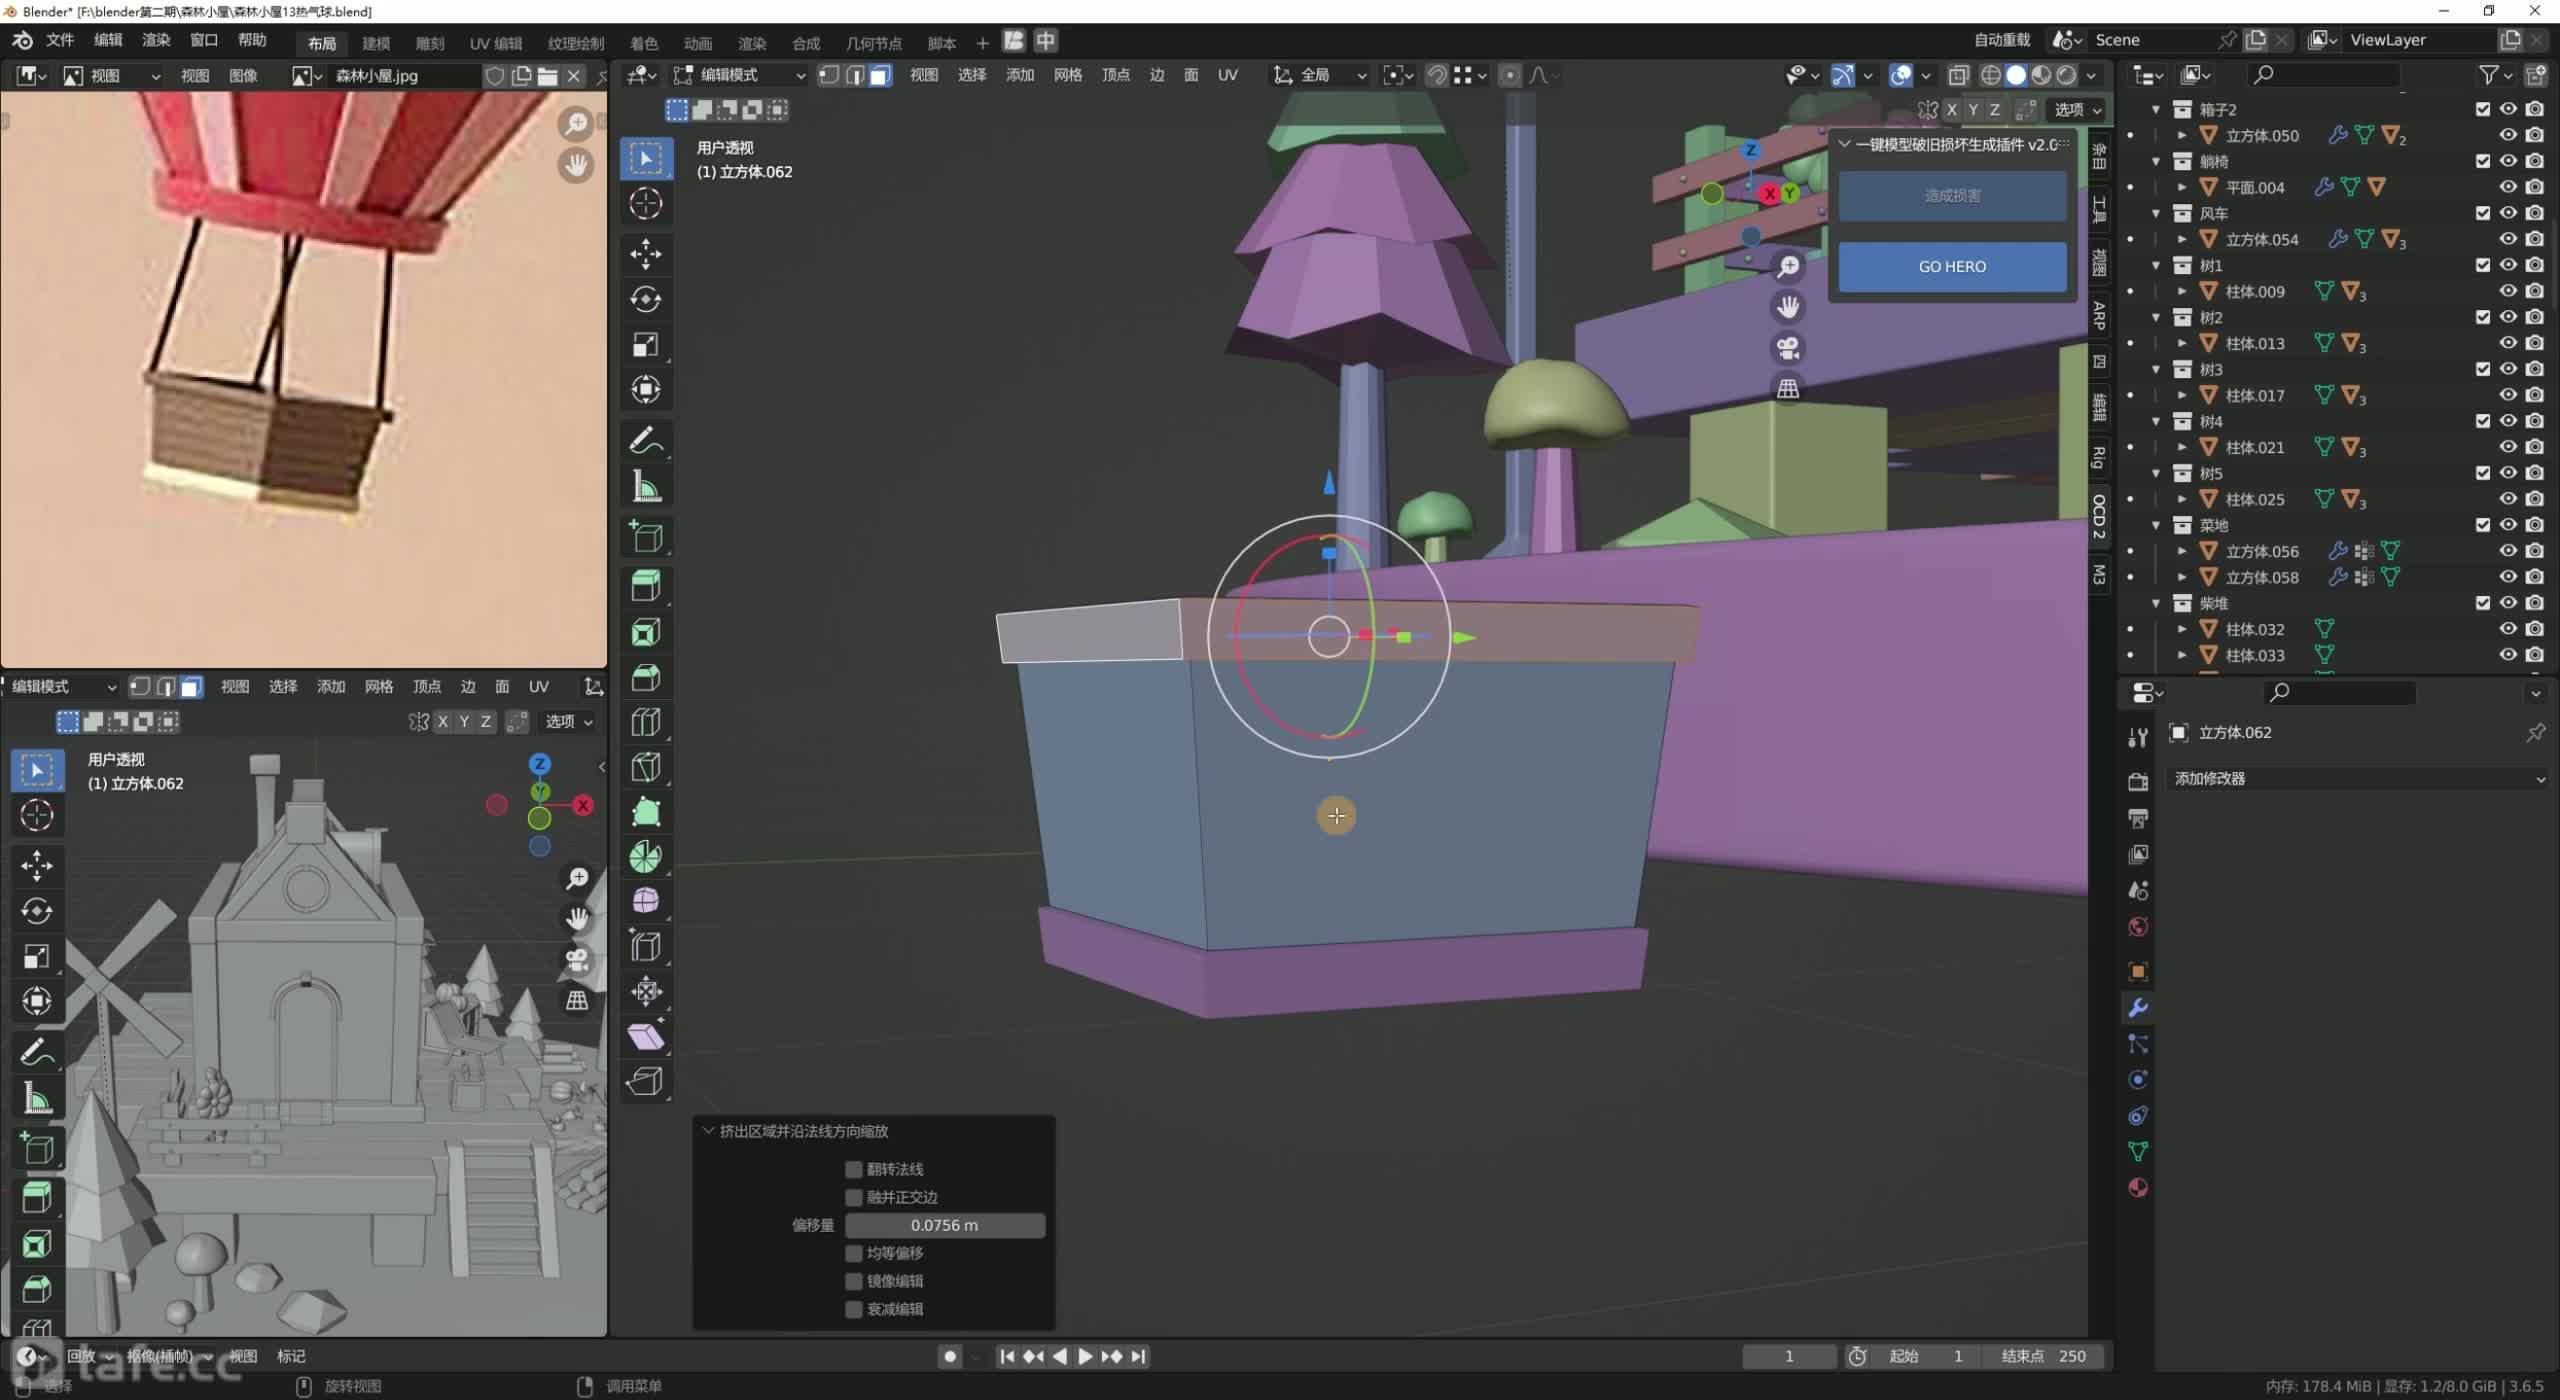2560x1400 pixels.
Task: Select the Annotate tool in main viewport
Action: 646,441
